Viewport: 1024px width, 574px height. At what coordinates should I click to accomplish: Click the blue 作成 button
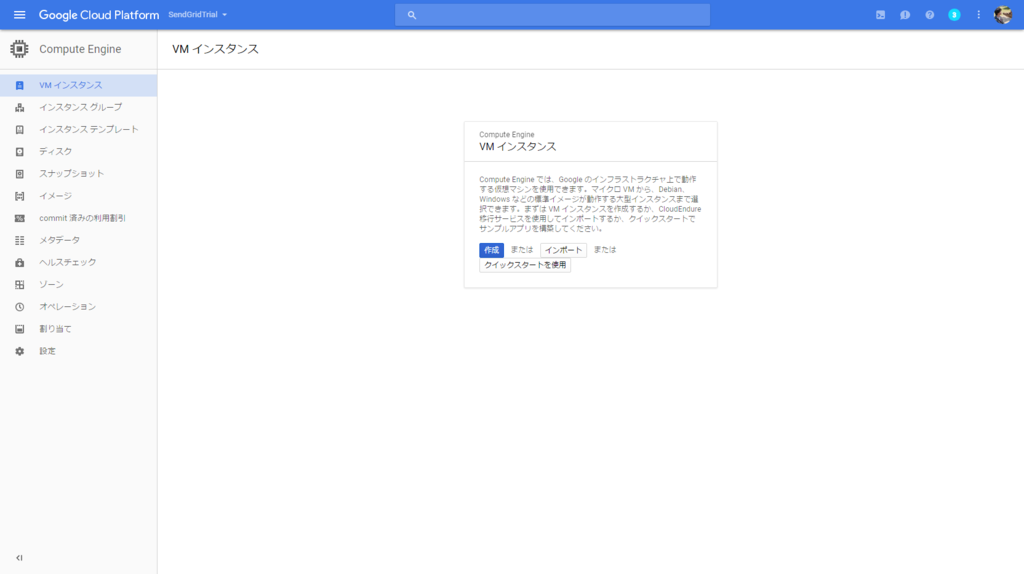tap(491, 250)
